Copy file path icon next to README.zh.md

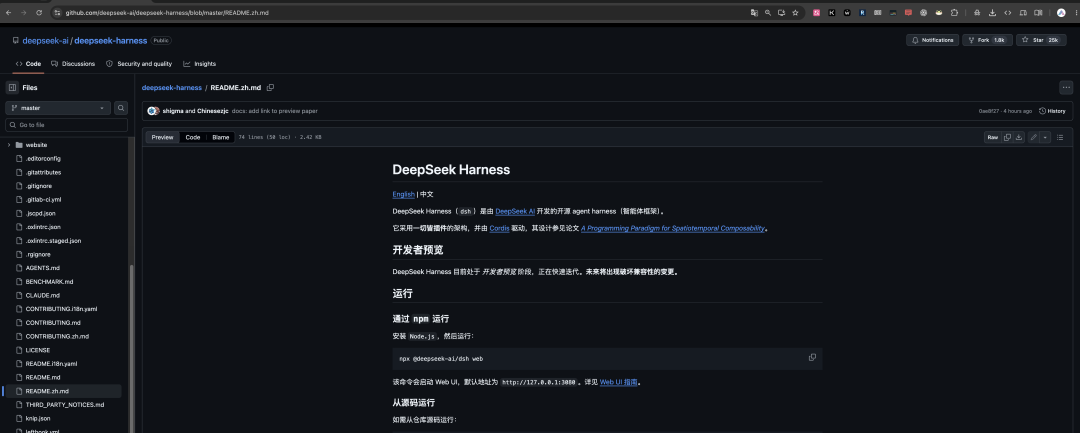pyautogui.click(x=271, y=87)
